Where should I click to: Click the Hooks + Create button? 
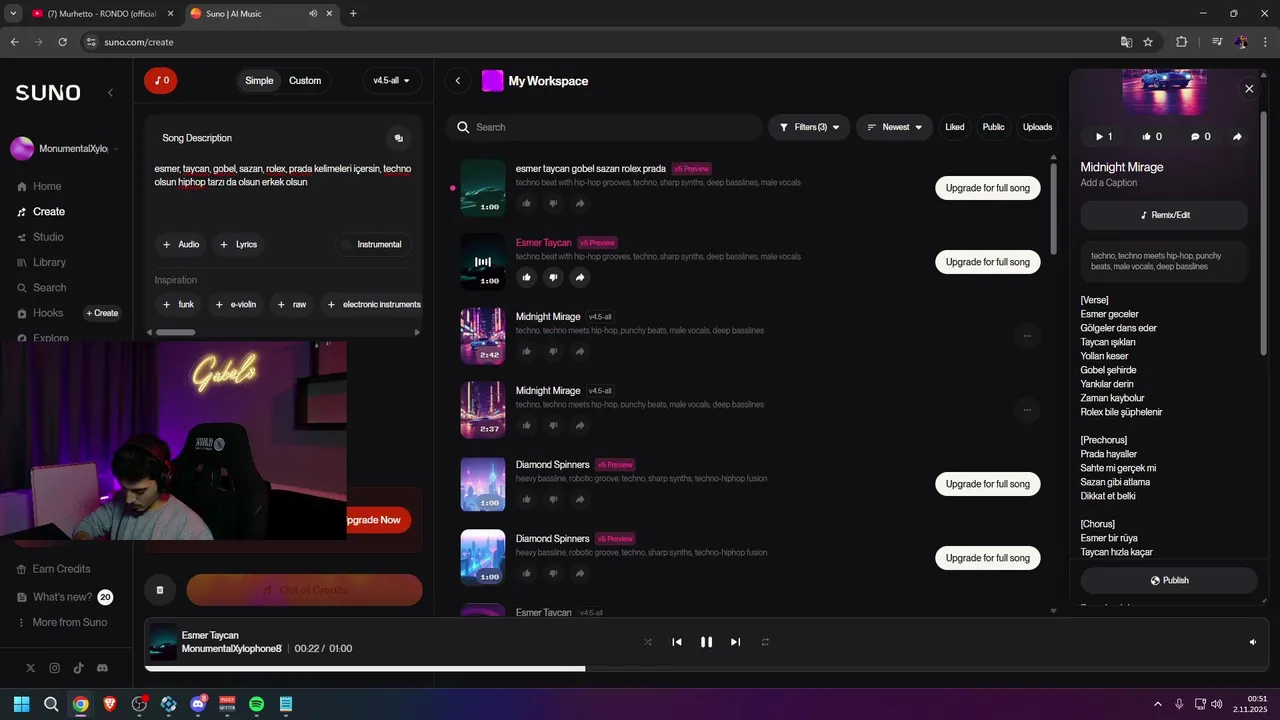pyautogui.click(x=102, y=313)
